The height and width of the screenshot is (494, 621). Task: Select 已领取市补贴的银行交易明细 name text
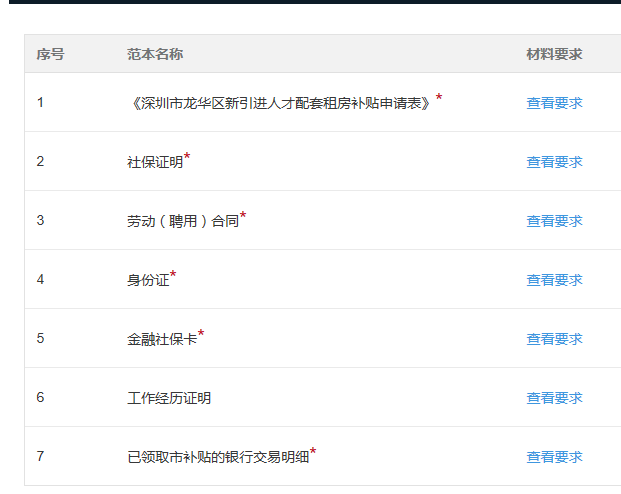click(x=218, y=457)
